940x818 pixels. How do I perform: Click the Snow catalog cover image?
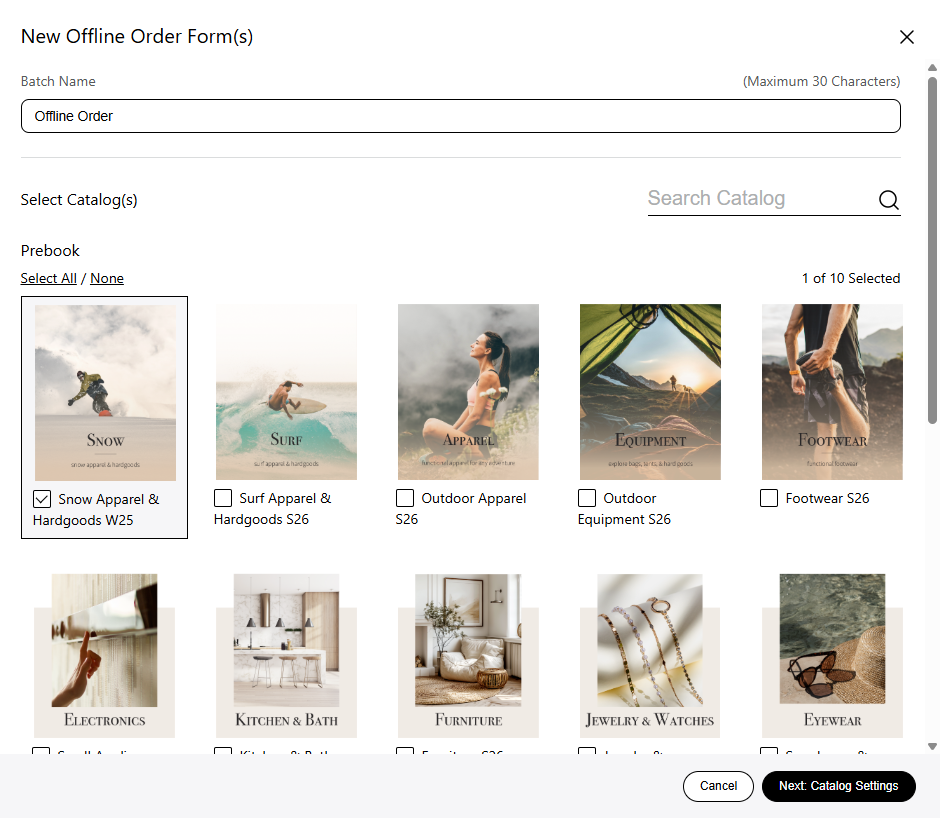pyautogui.click(x=105, y=392)
